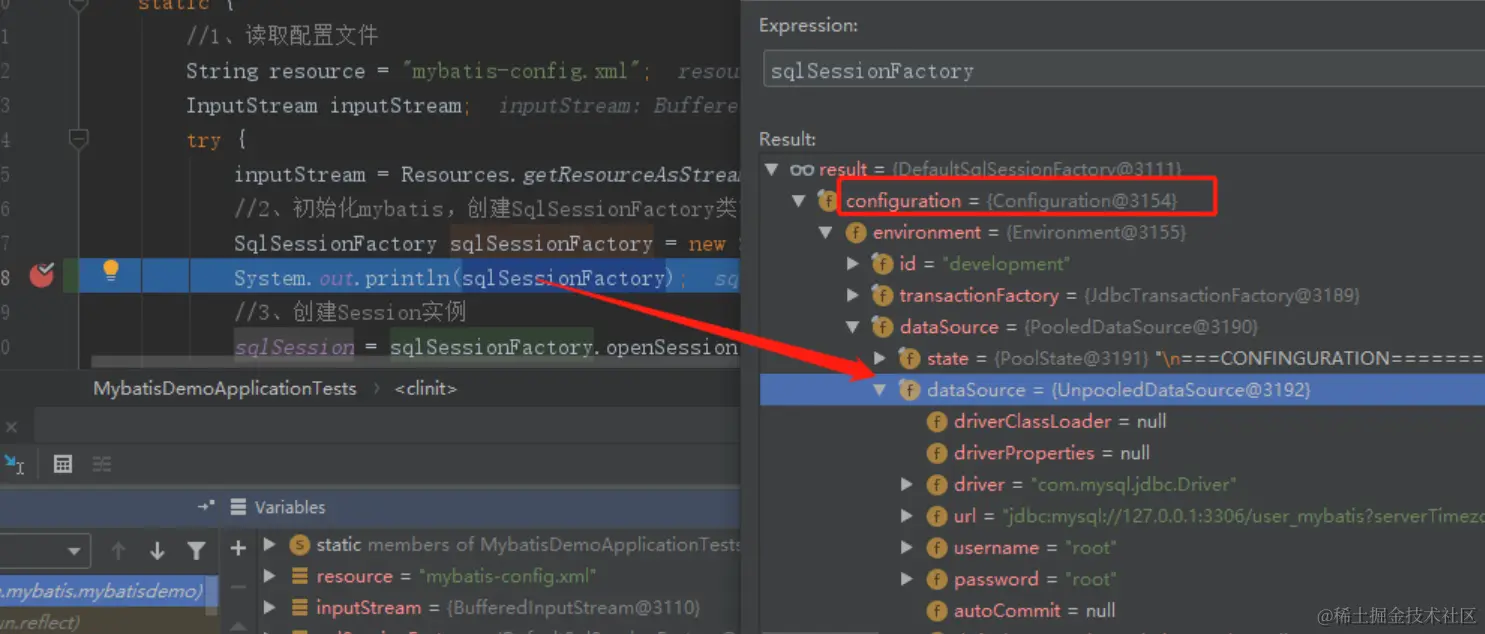
Task: Expand the password field node
Action: click(906, 579)
